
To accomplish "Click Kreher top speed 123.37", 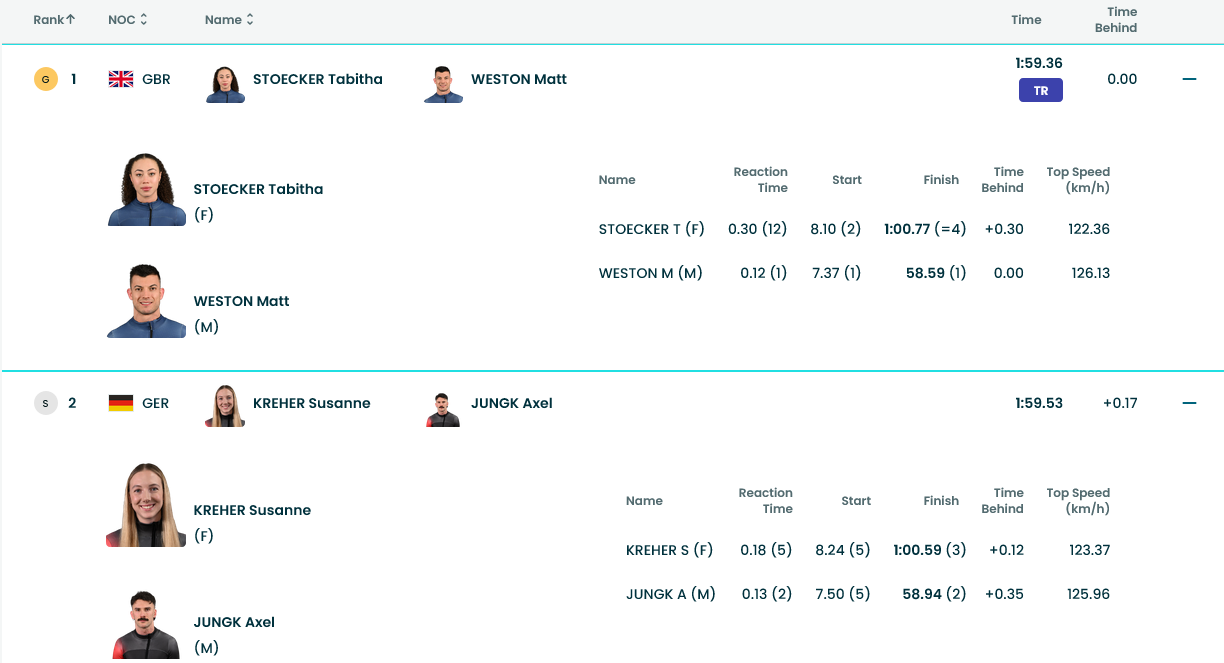I will click(x=1089, y=550).
